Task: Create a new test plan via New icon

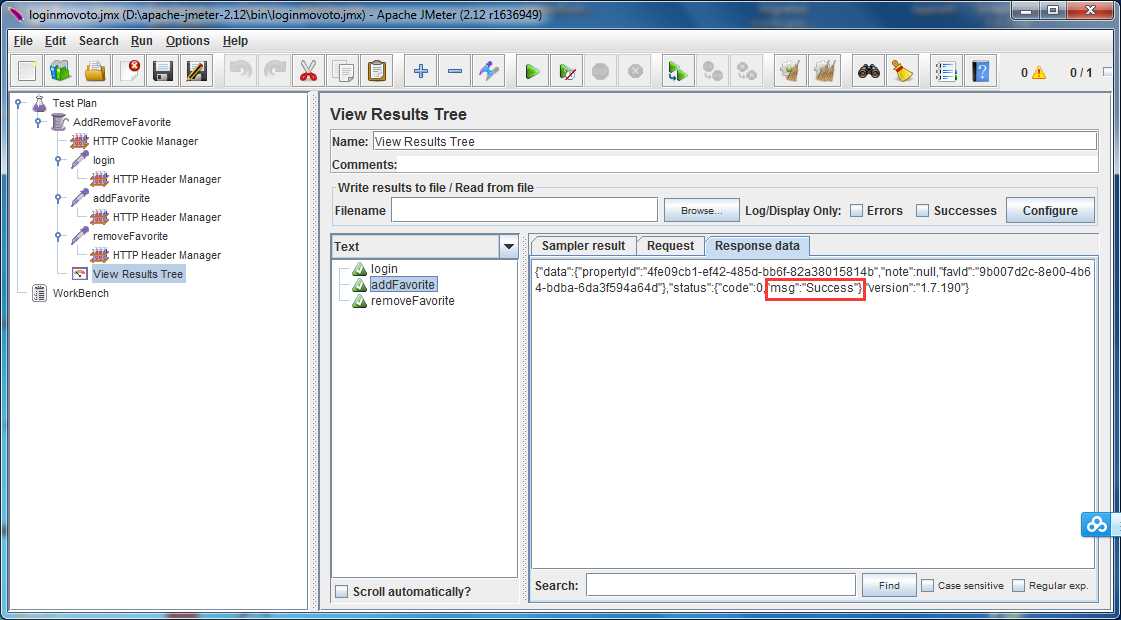Action: pos(27,72)
